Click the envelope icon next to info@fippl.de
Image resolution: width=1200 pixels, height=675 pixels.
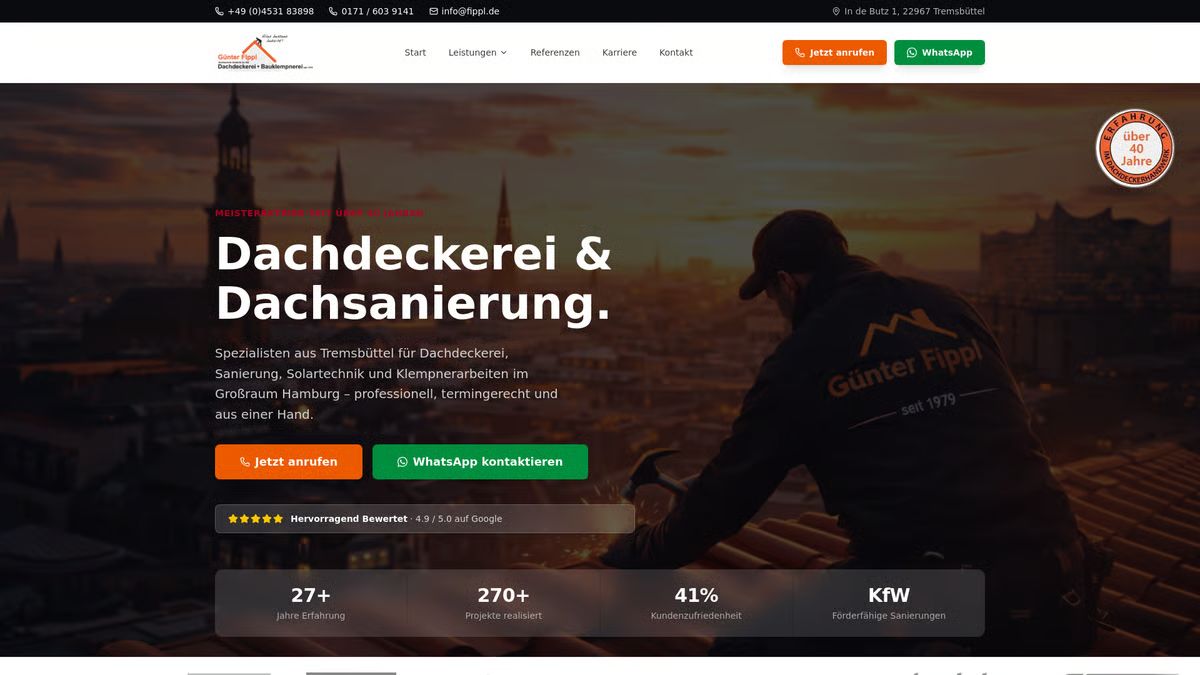tap(433, 11)
